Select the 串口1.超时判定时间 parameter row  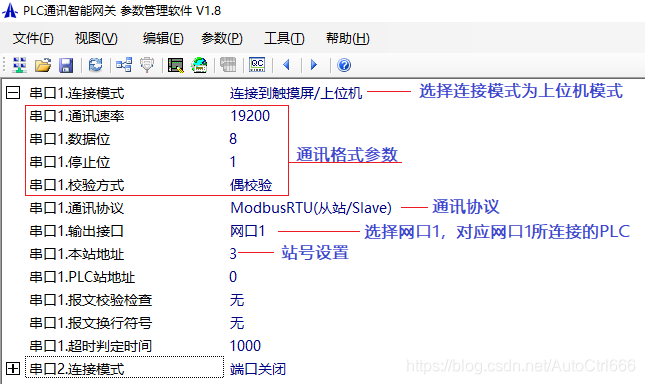(x=90, y=347)
